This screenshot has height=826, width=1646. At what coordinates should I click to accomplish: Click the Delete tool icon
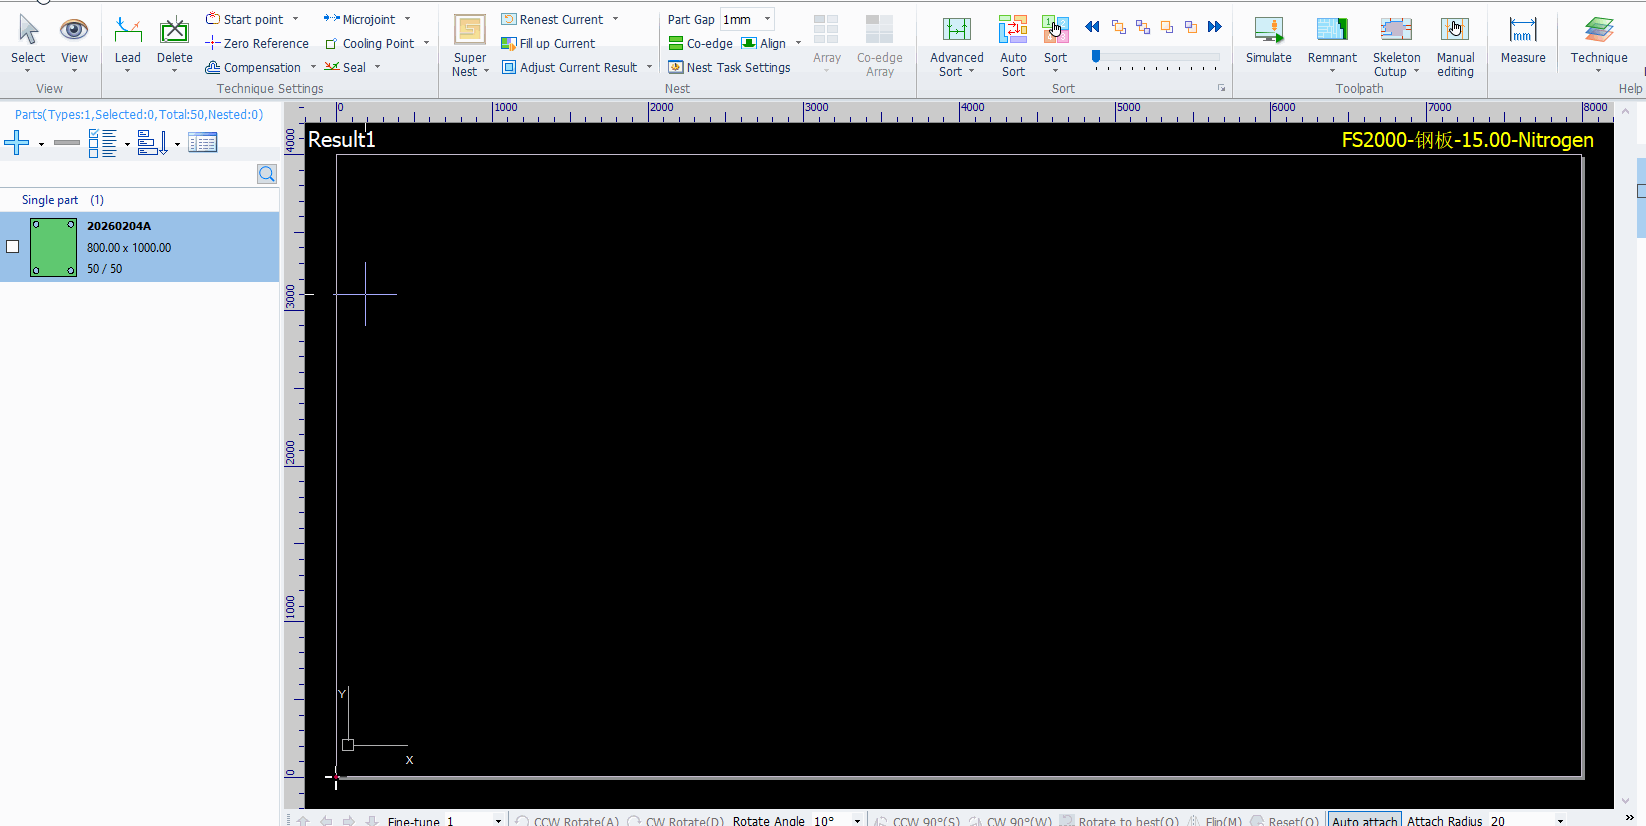click(x=174, y=31)
